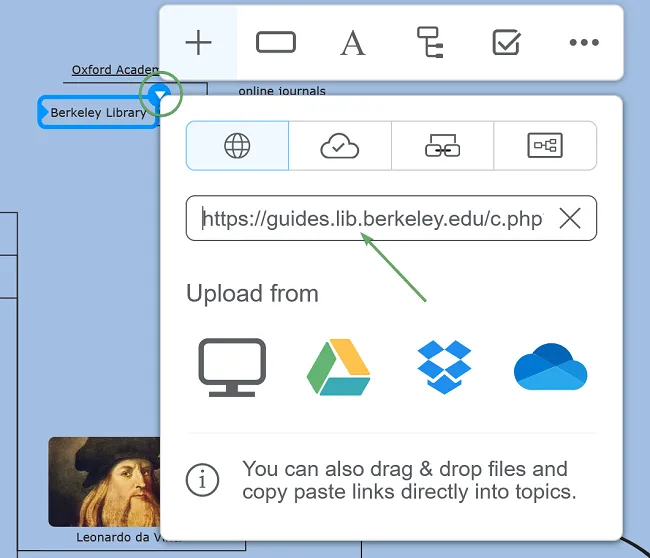This screenshot has height=558, width=650.
Task: Upload from computer monitor icon
Action: coord(232,367)
